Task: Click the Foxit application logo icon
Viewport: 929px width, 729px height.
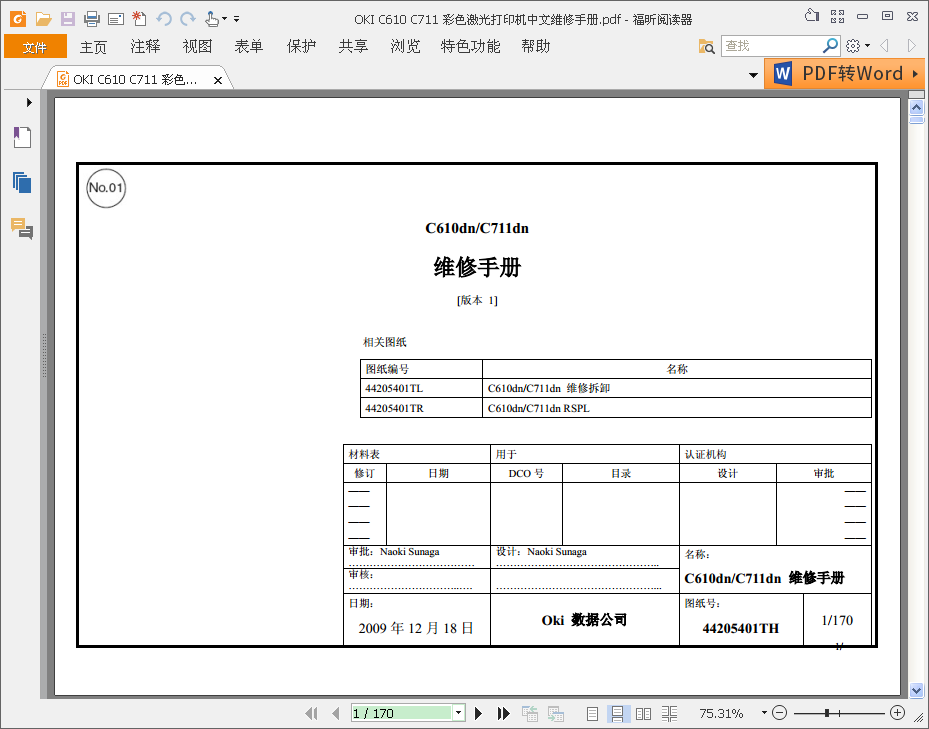Action: (x=18, y=19)
